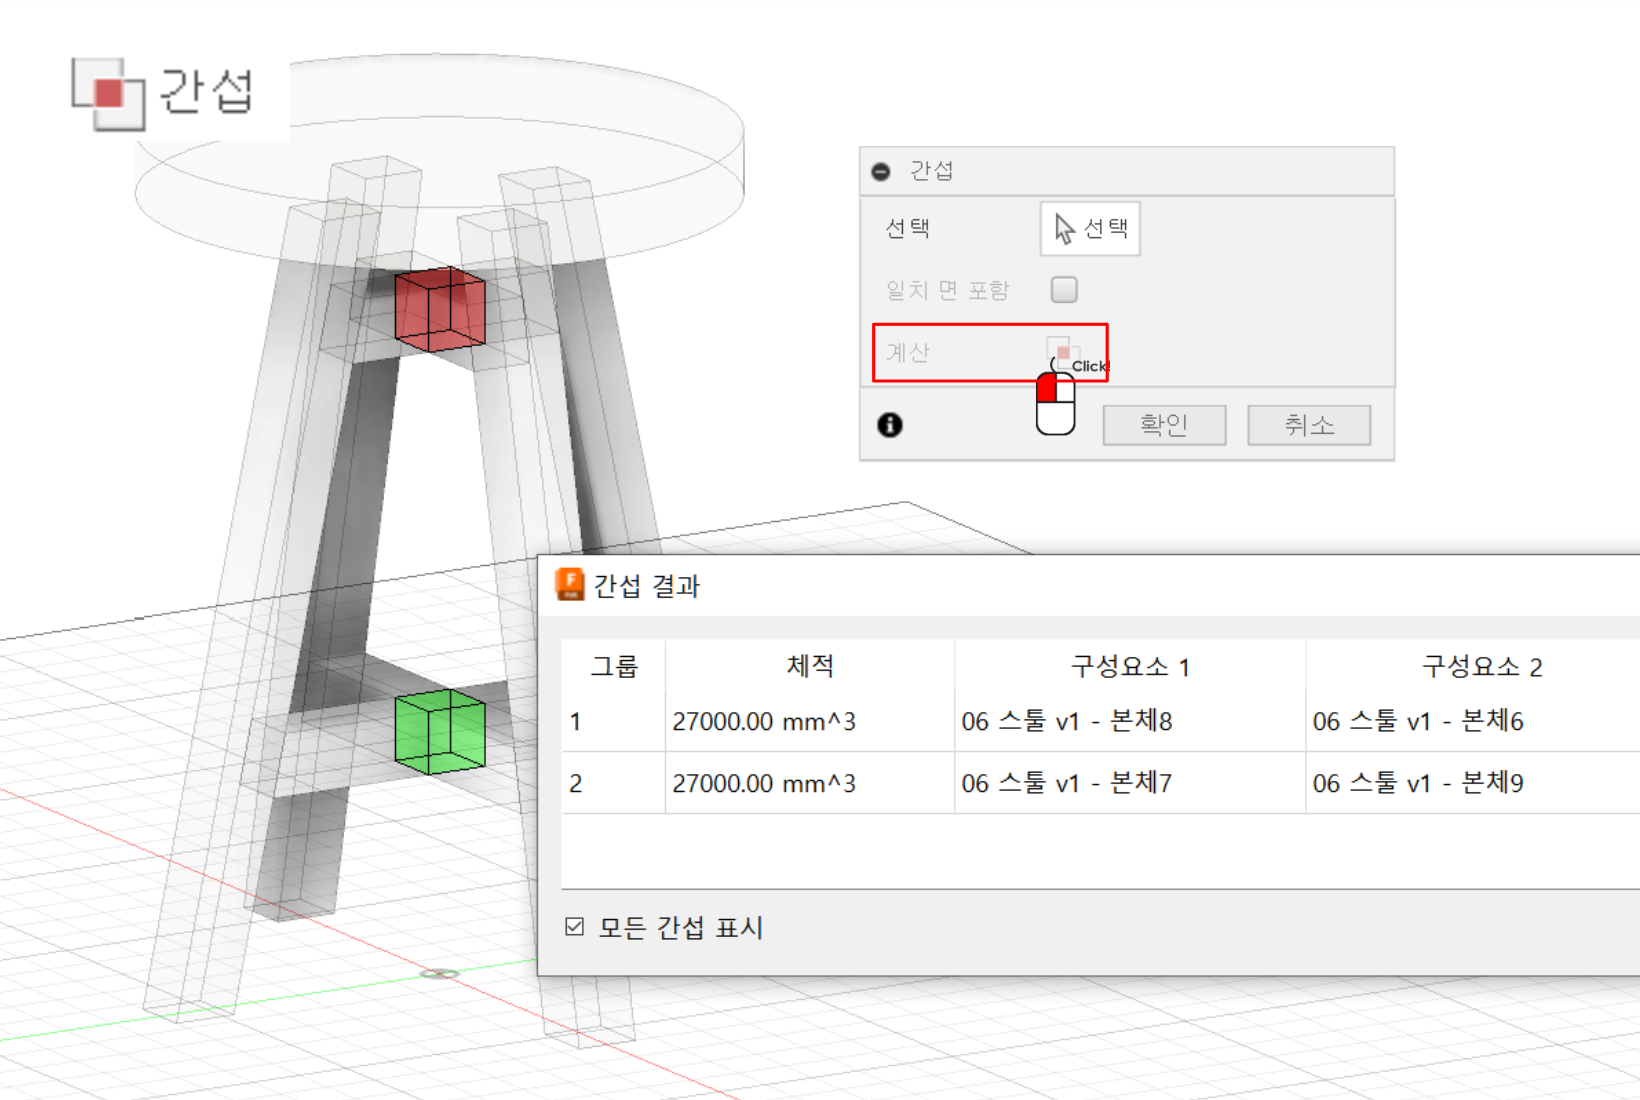Viewport: 1640px width, 1100px height.
Task: Select group 1 row number cell
Action: click(614, 721)
